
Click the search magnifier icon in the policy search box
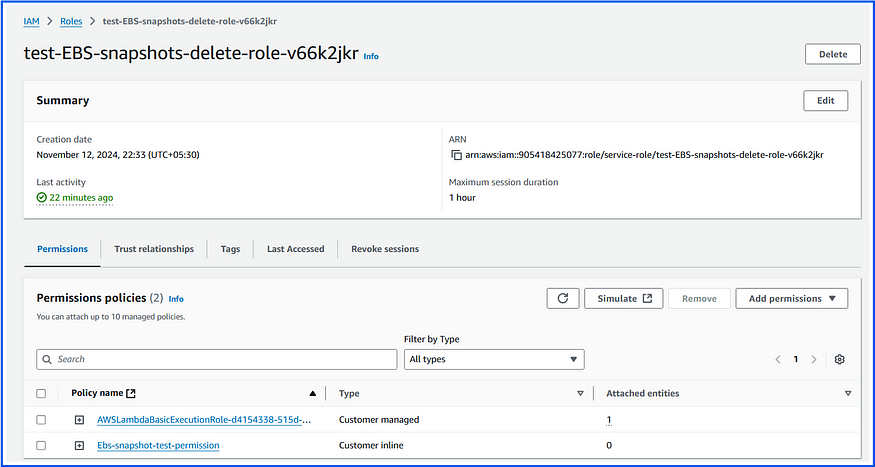coord(47,359)
